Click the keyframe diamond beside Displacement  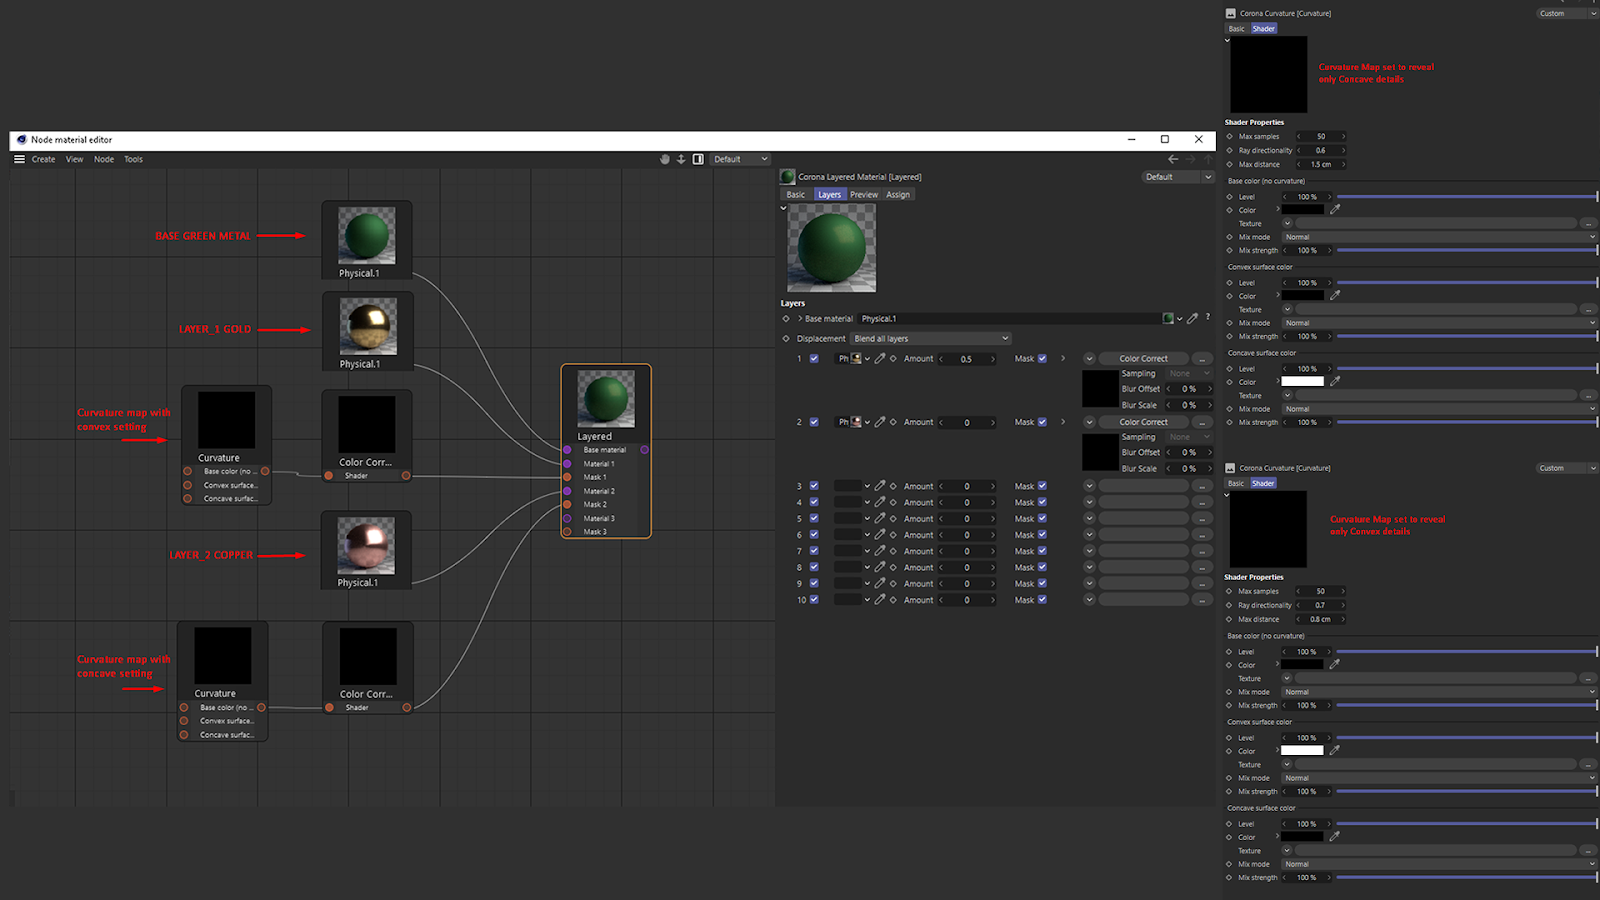(x=786, y=338)
